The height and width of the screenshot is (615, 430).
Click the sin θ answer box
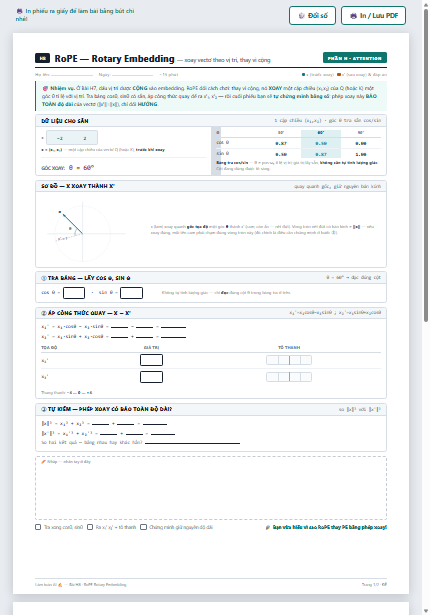pos(131,293)
